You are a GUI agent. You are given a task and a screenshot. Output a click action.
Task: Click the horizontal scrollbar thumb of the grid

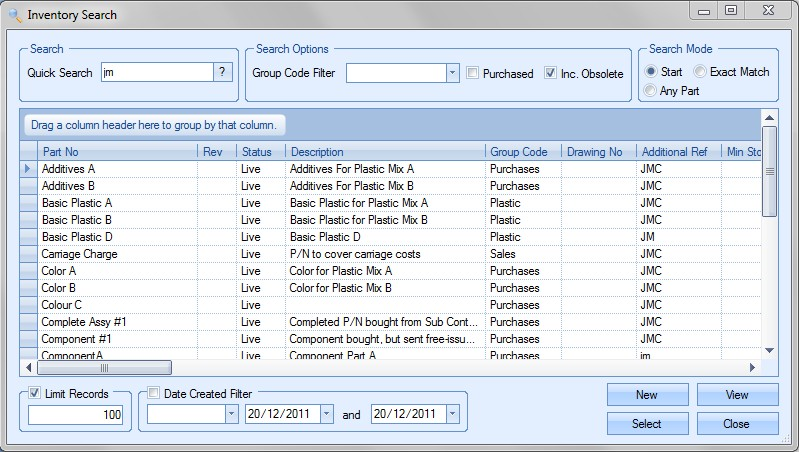[104, 367]
